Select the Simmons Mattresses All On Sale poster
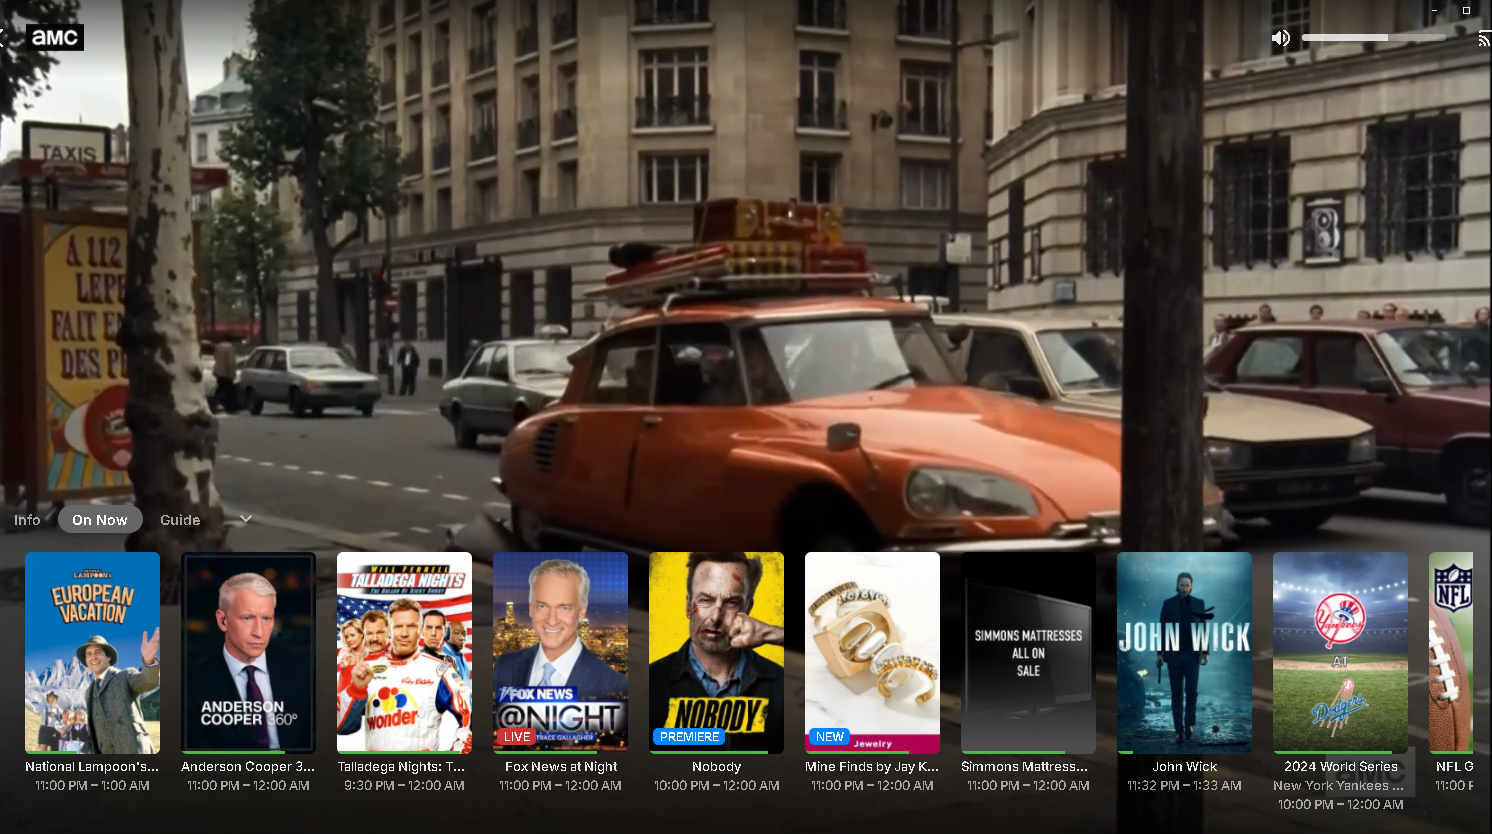Screen dimensions: 1492x834 pos(1028,652)
